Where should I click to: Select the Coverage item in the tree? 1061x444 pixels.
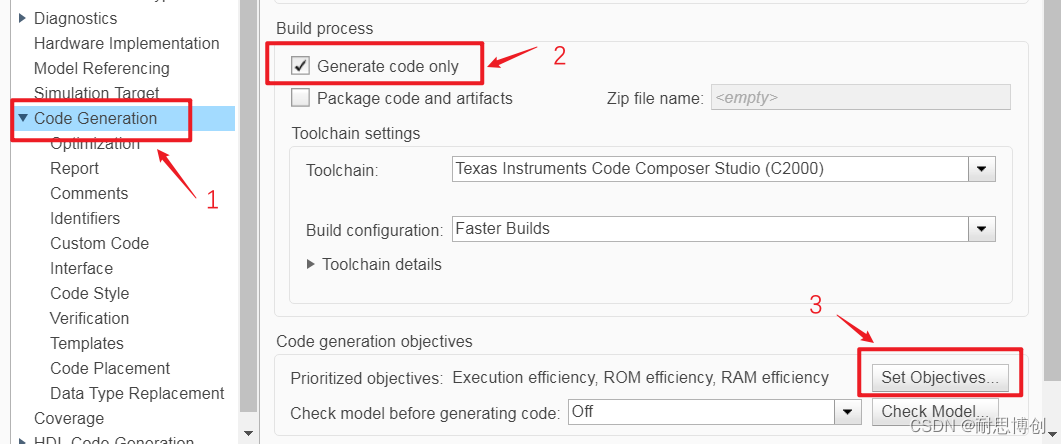pyautogui.click(x=68, y=418)
